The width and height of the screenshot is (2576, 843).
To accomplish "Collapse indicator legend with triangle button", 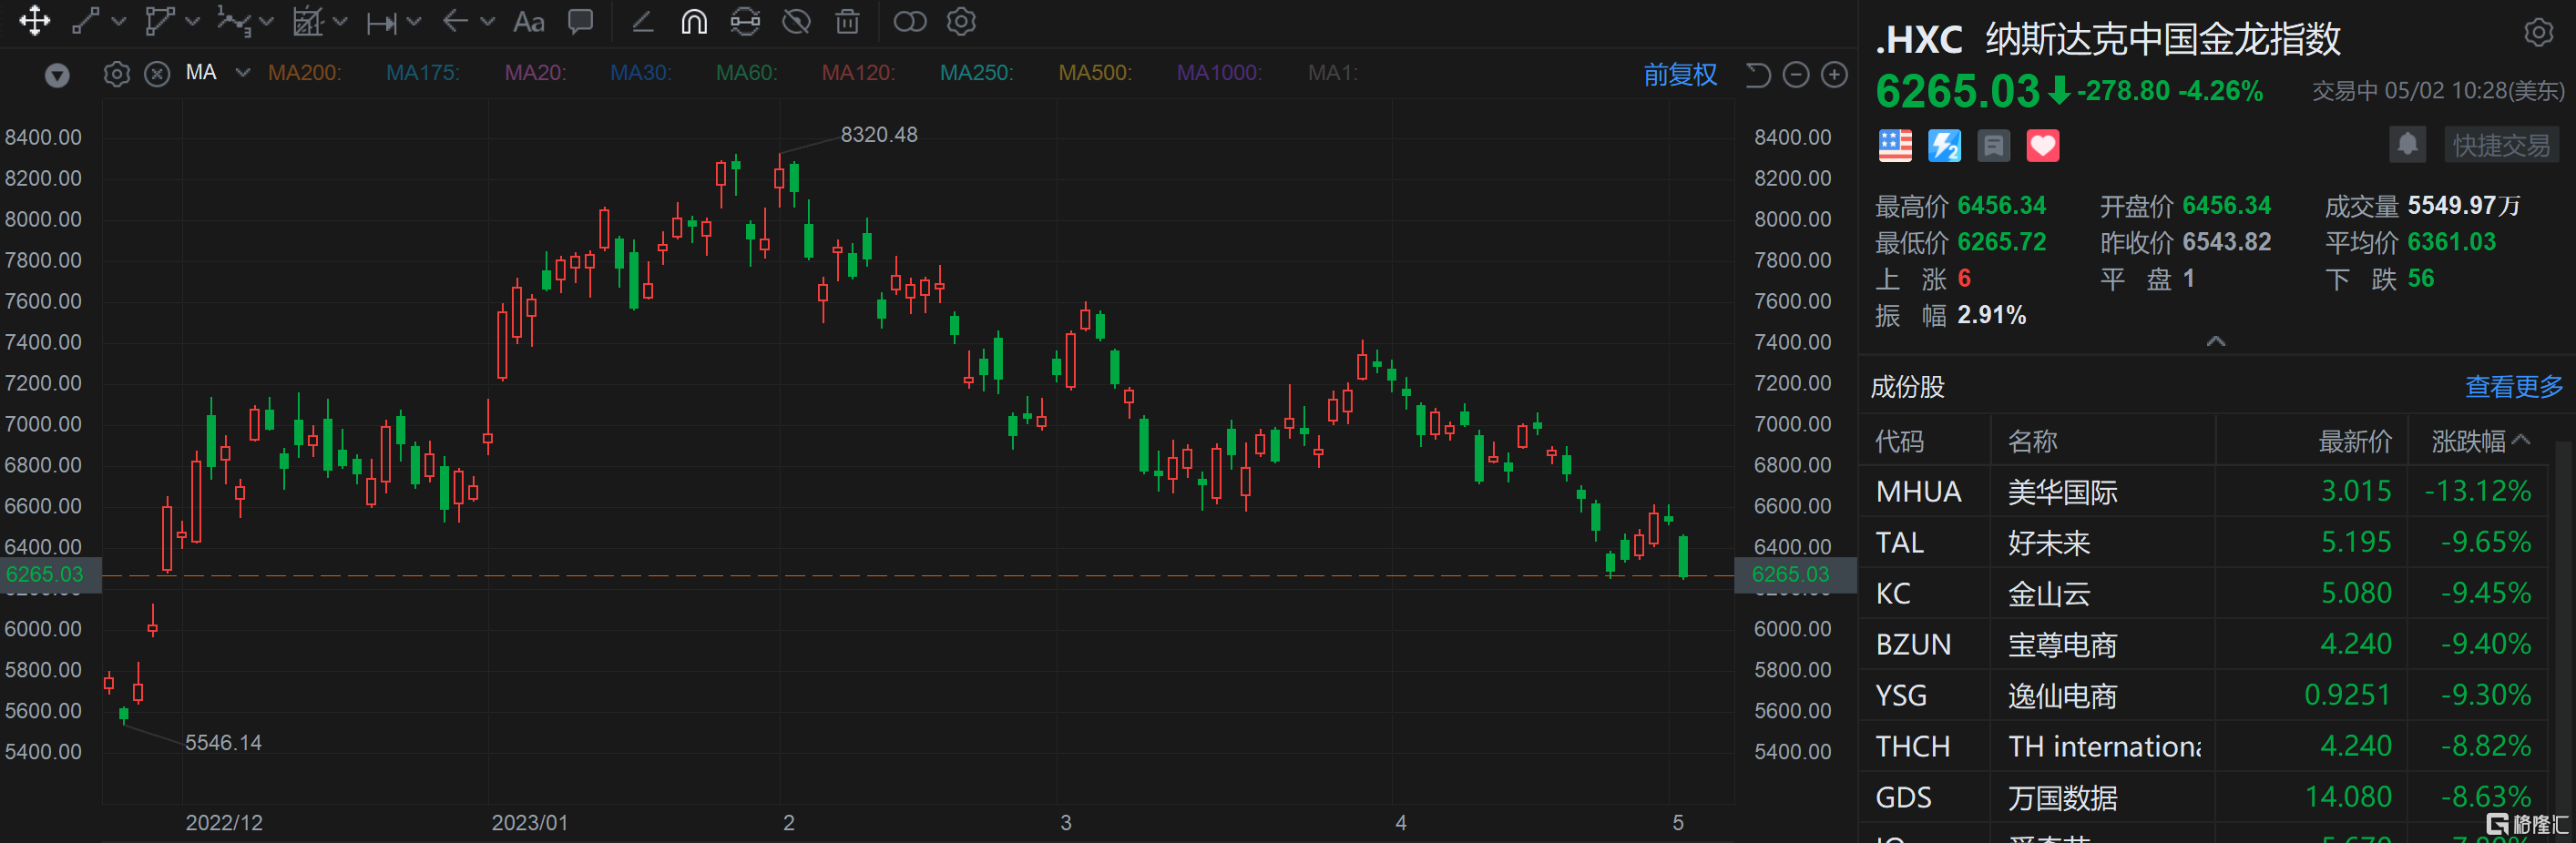I will (x=57, y=74).
